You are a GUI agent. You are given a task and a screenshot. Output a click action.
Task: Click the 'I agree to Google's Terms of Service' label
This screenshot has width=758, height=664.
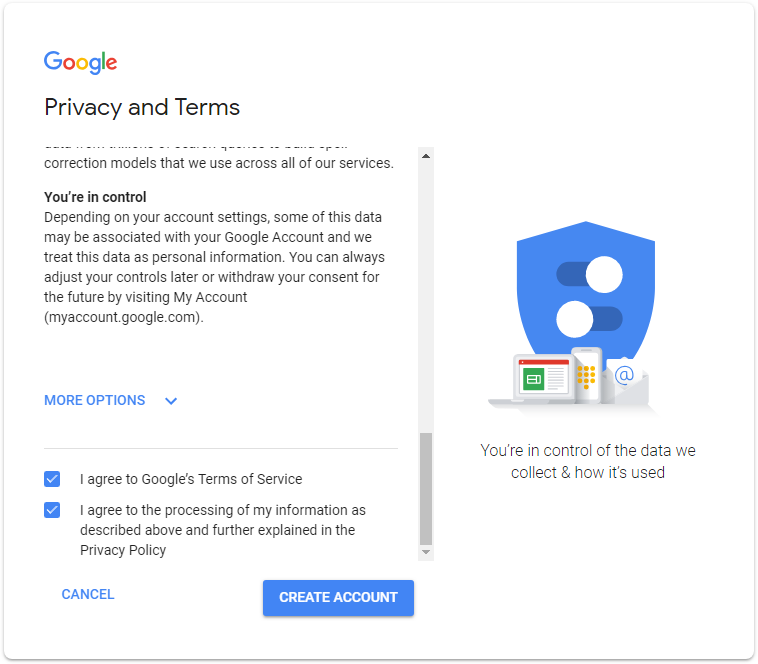[x=191, y=479]
